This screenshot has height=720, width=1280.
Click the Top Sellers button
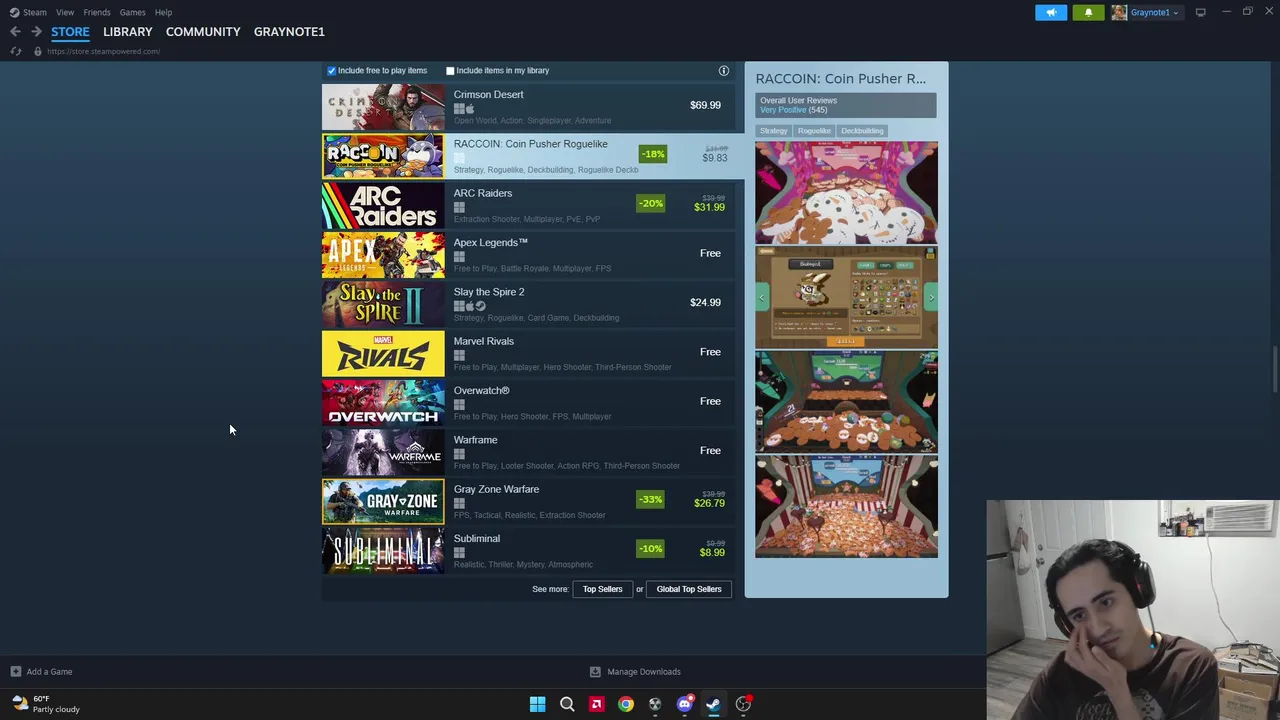pyautogui.click(x=602, y=589)
